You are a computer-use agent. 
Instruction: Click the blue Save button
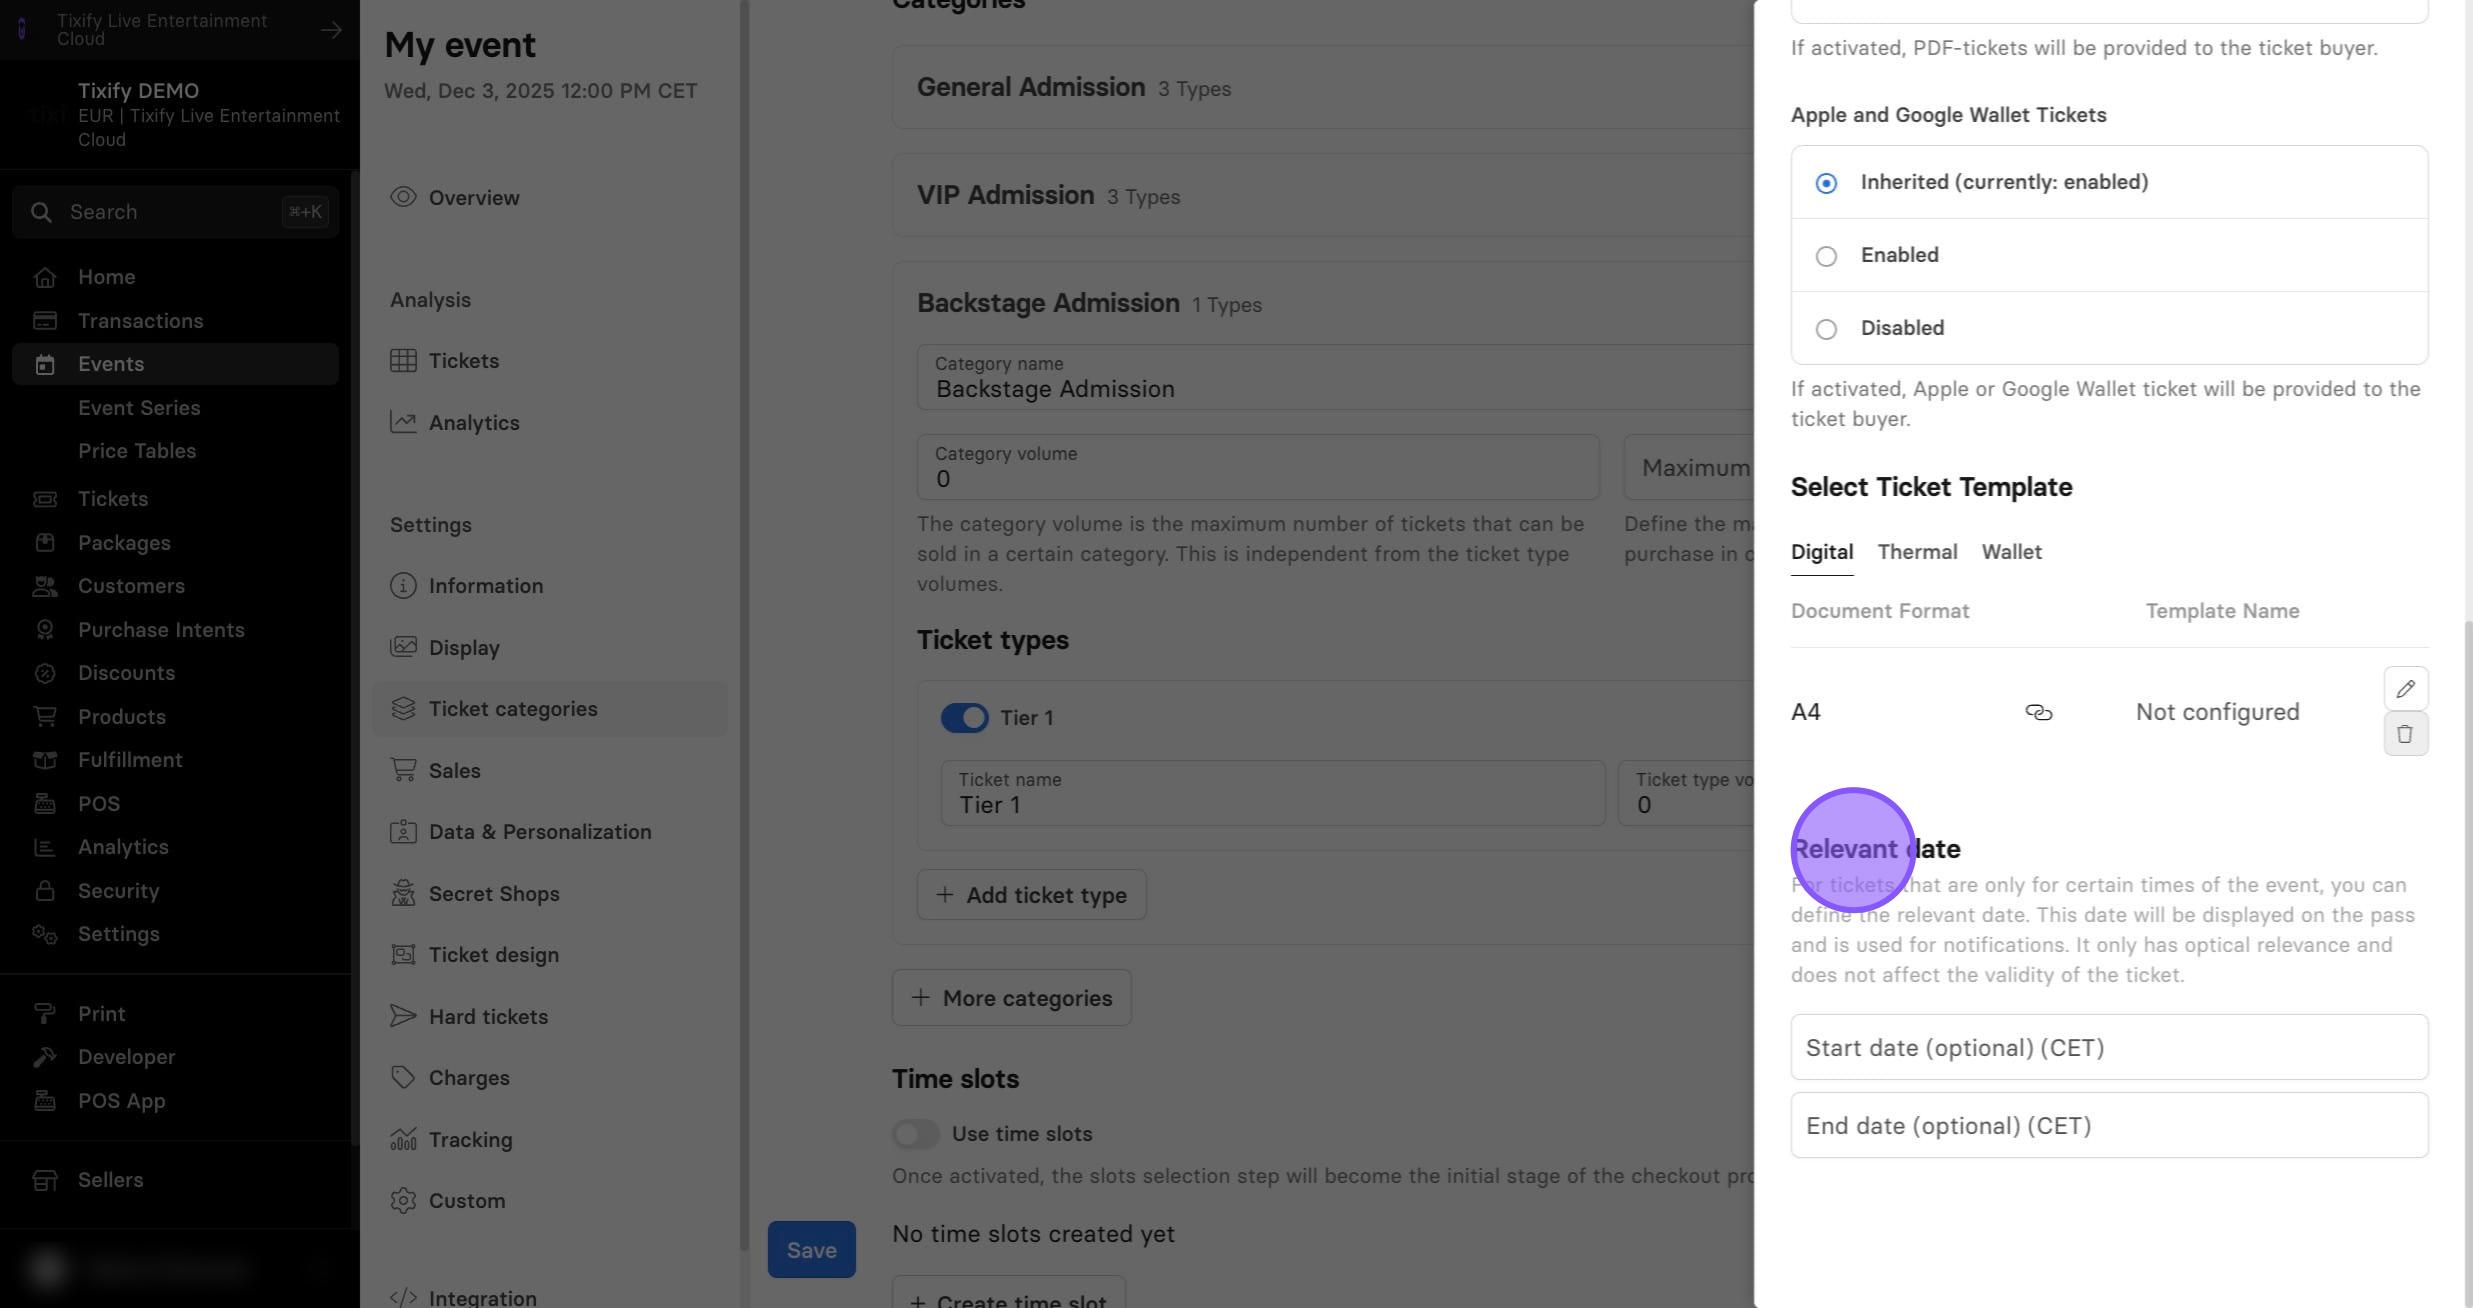(x=811, y=1250)
